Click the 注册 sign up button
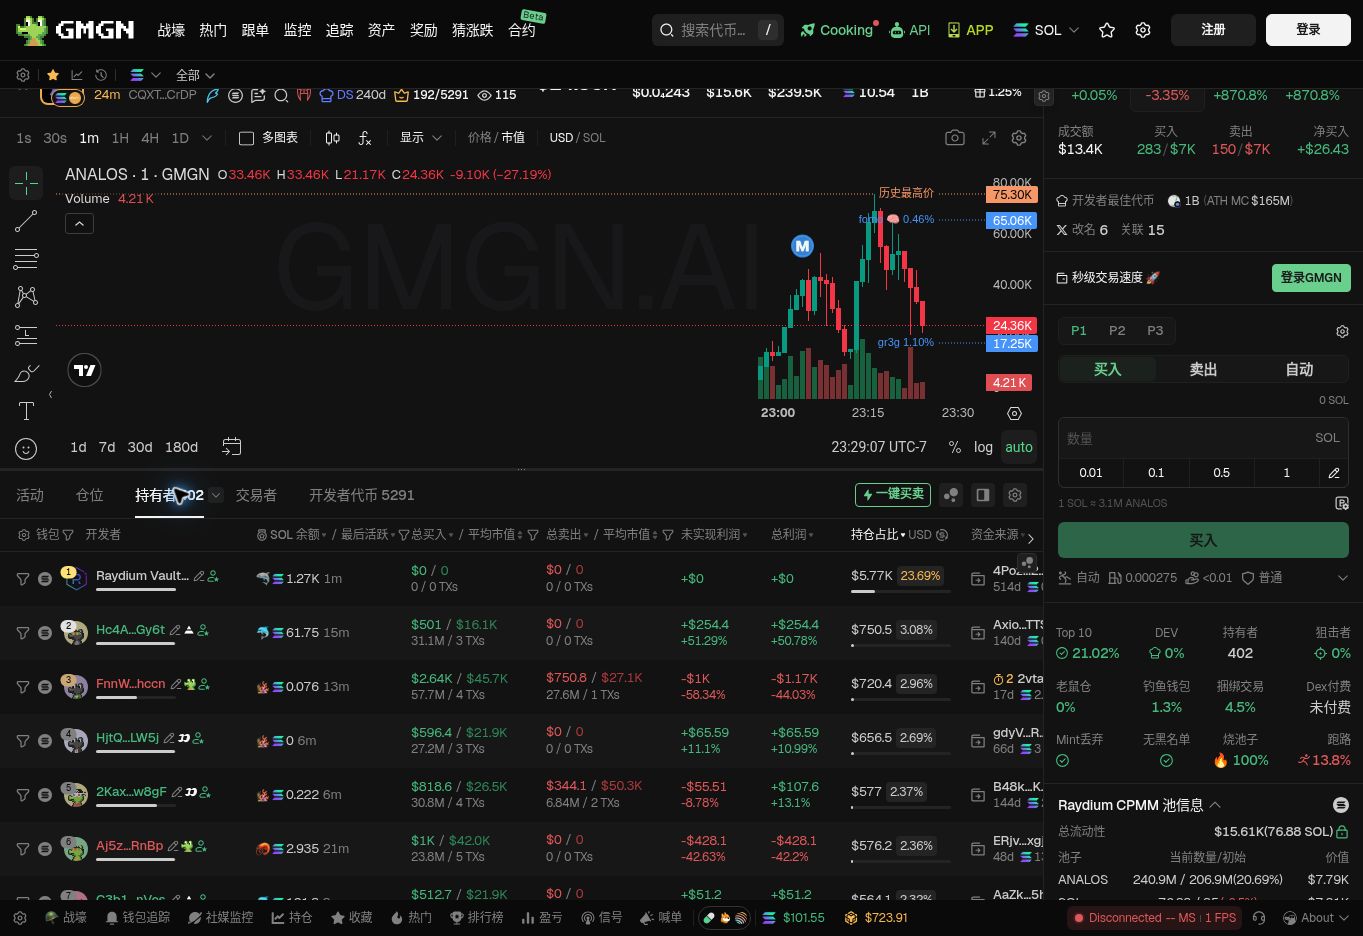Image resolution: width=1363 pixels, height=936 pixels. (x=1213, y=30)
